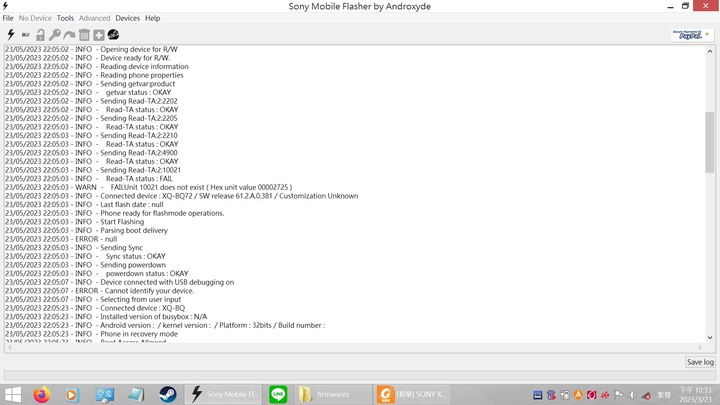The image size is (720, 405).
Task: Click the log scroll down arrow
Action: click(x=710, y=338)
